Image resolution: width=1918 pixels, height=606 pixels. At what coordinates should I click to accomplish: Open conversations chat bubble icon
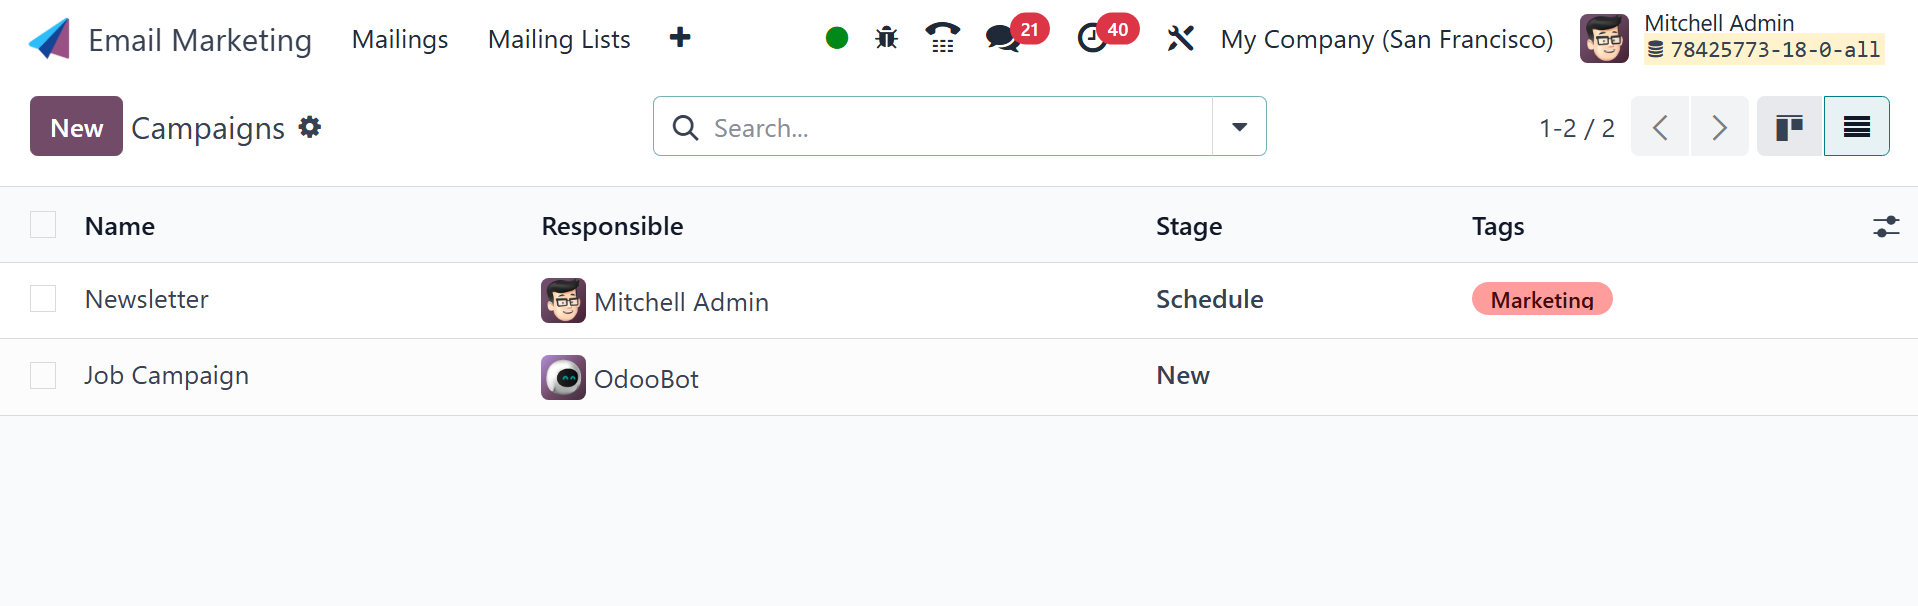coord(1002,39)
